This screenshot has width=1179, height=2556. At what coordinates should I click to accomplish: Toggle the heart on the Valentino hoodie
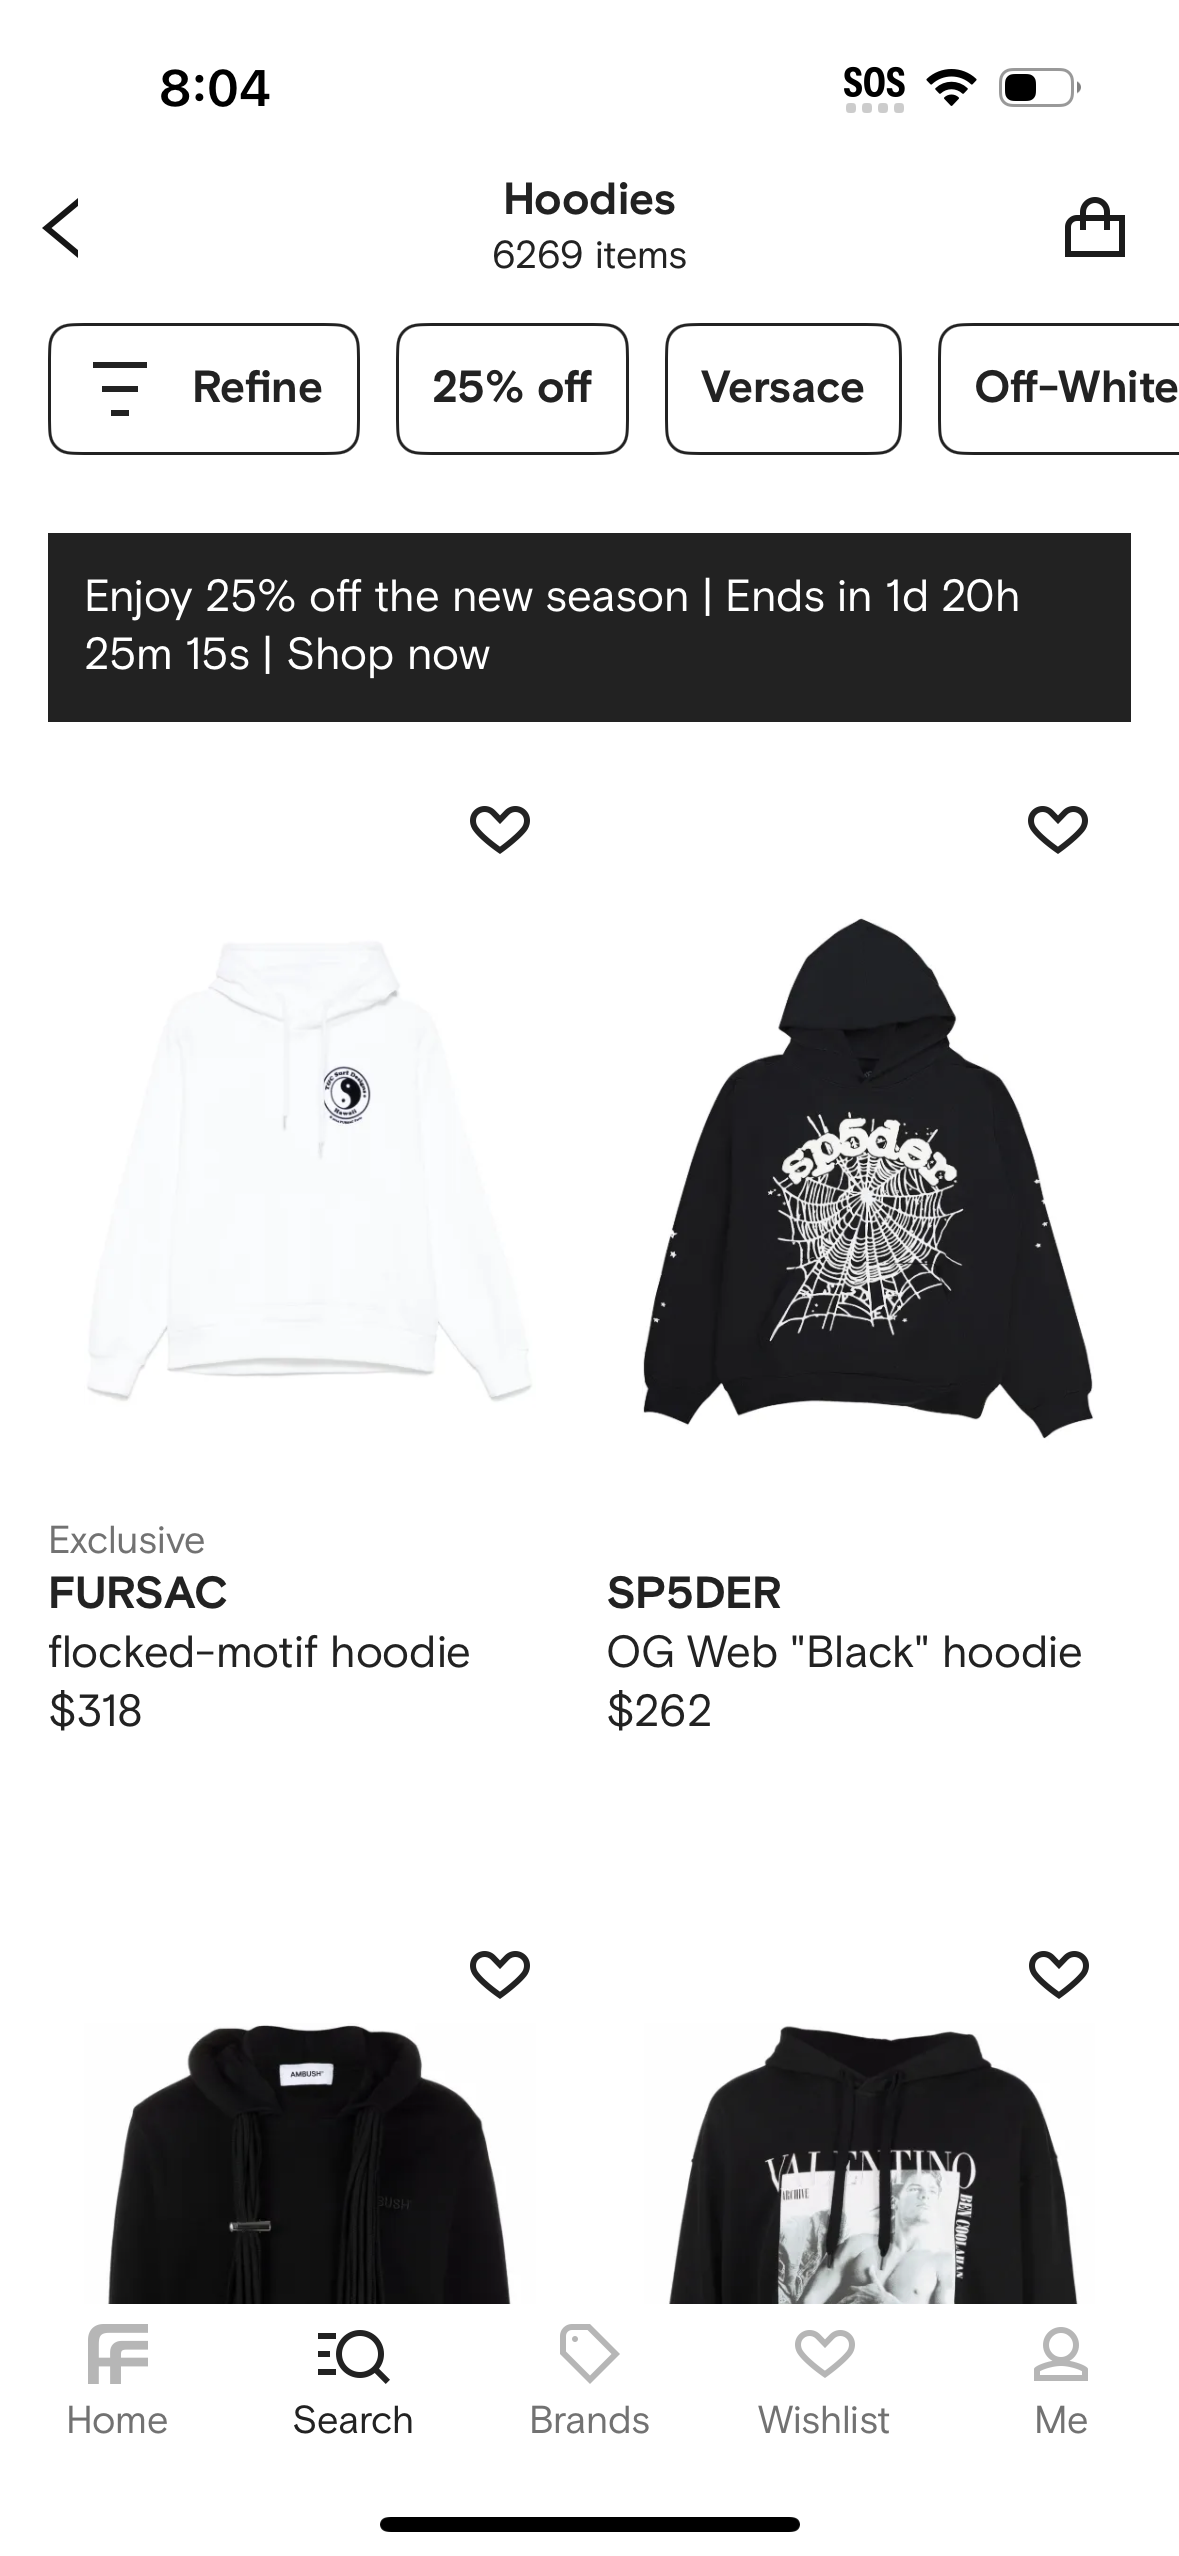1058,1973
